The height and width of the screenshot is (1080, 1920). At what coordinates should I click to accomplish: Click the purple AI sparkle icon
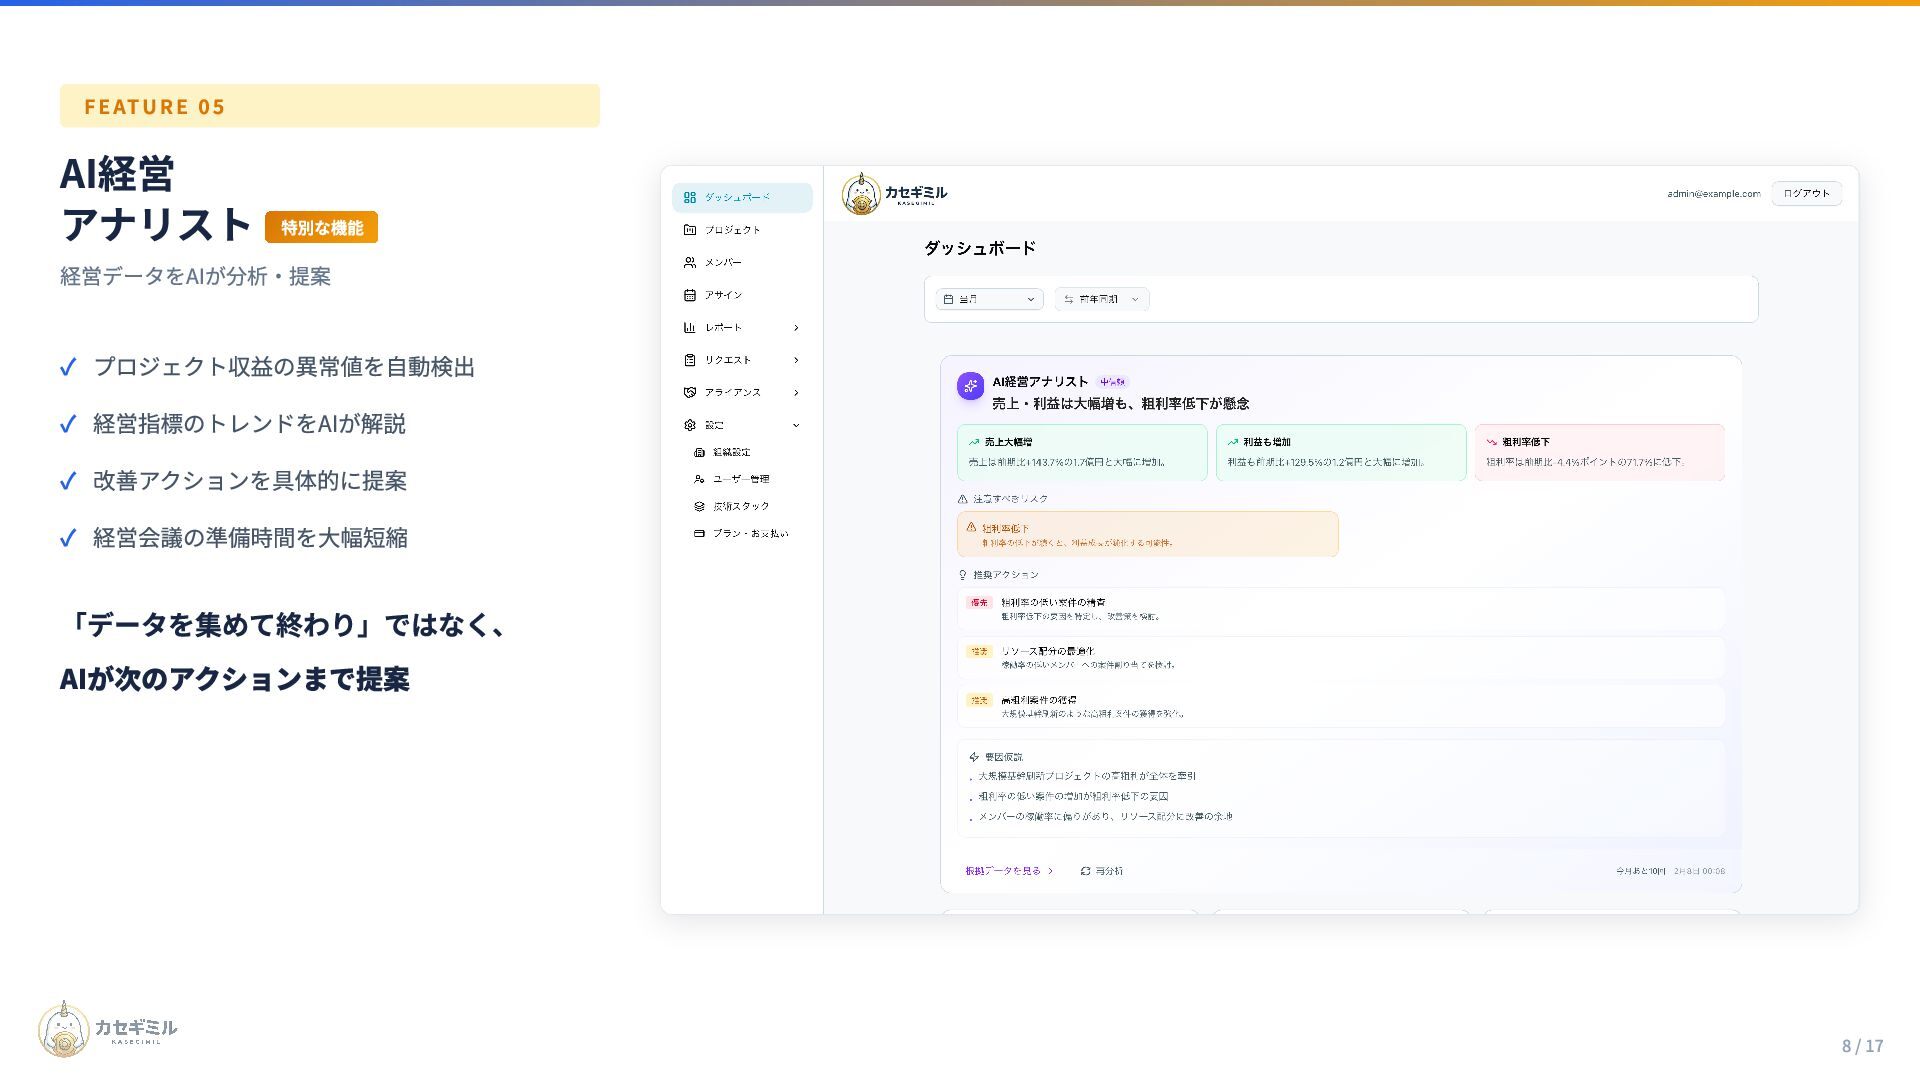pos(970,386)
